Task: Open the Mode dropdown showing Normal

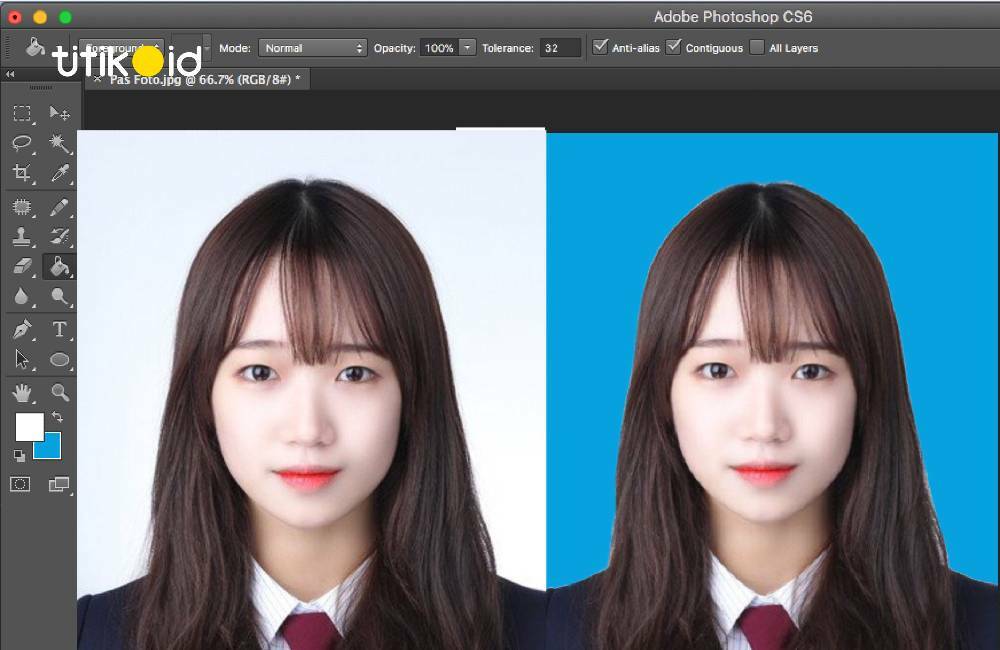Action: (x=312, y=47)
